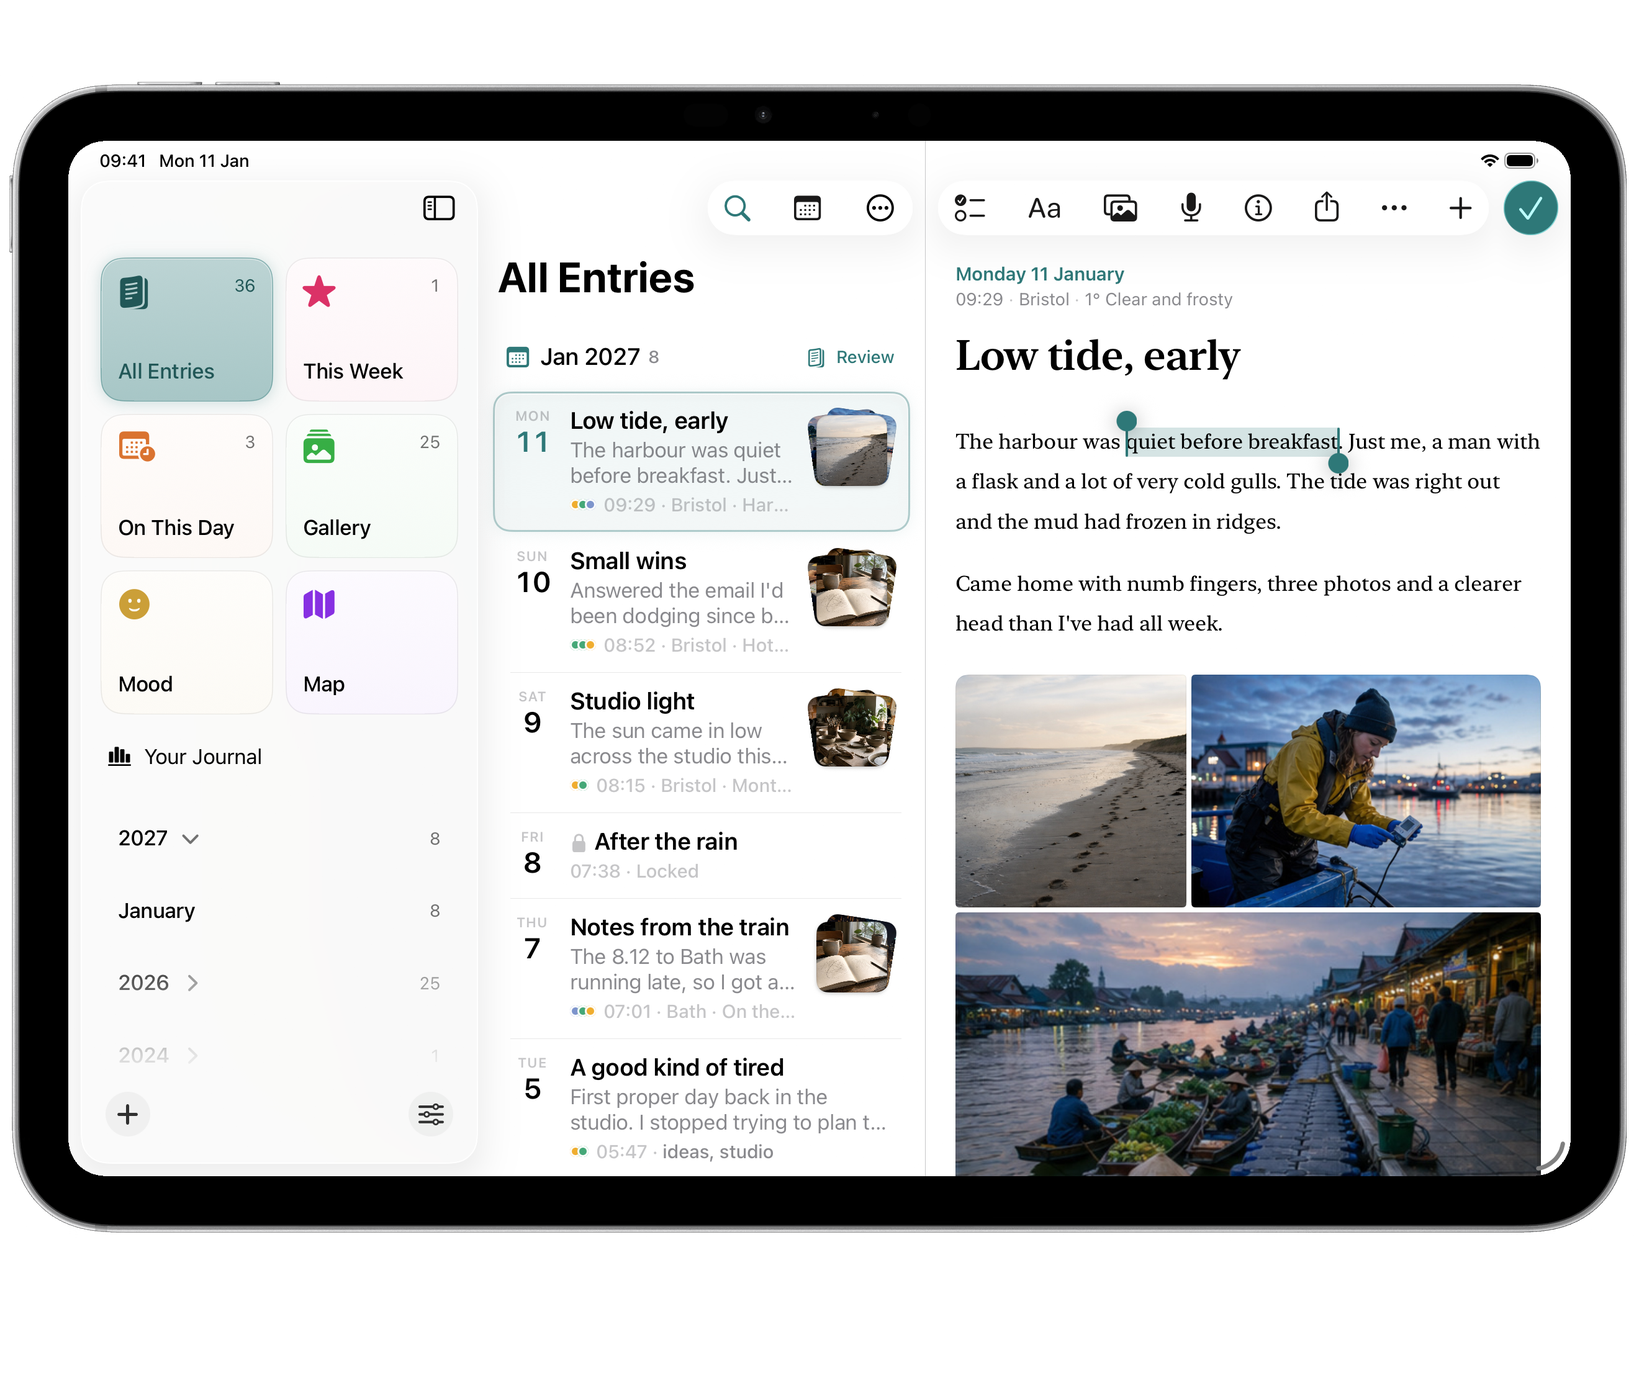Screen dimensions: 1639x1400
Task: Insert a checklist in the entry
Action: (969, 208)
